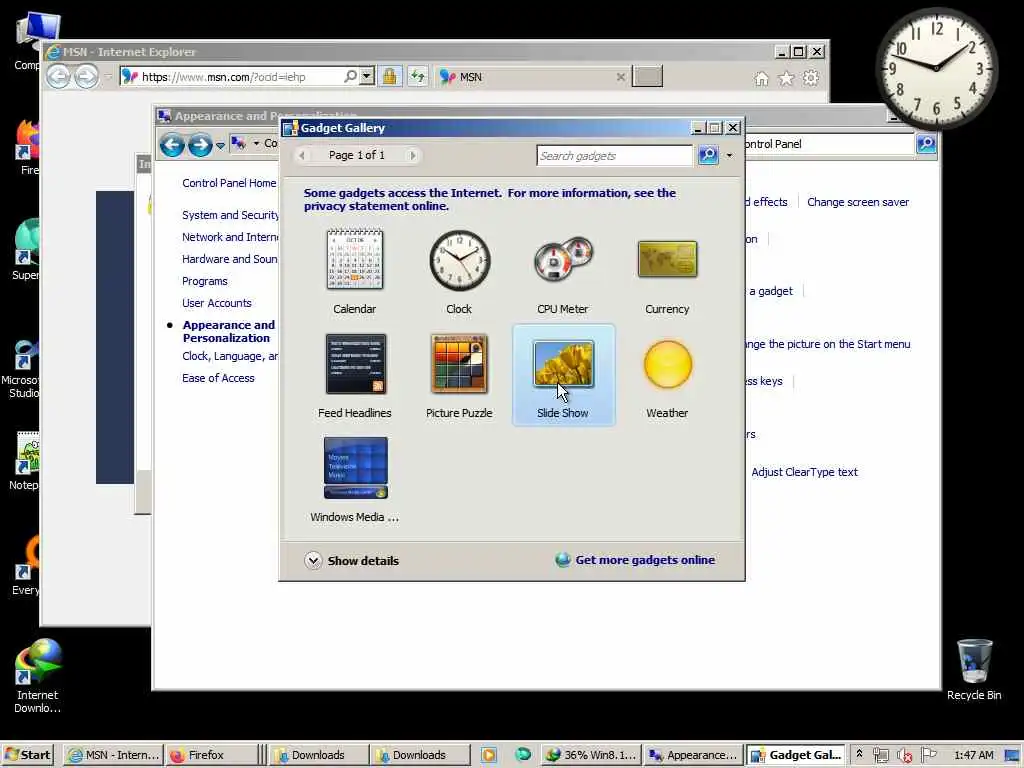Open Favorites star in Internet Explorer
1024x768 pixels.
[786, 78]
